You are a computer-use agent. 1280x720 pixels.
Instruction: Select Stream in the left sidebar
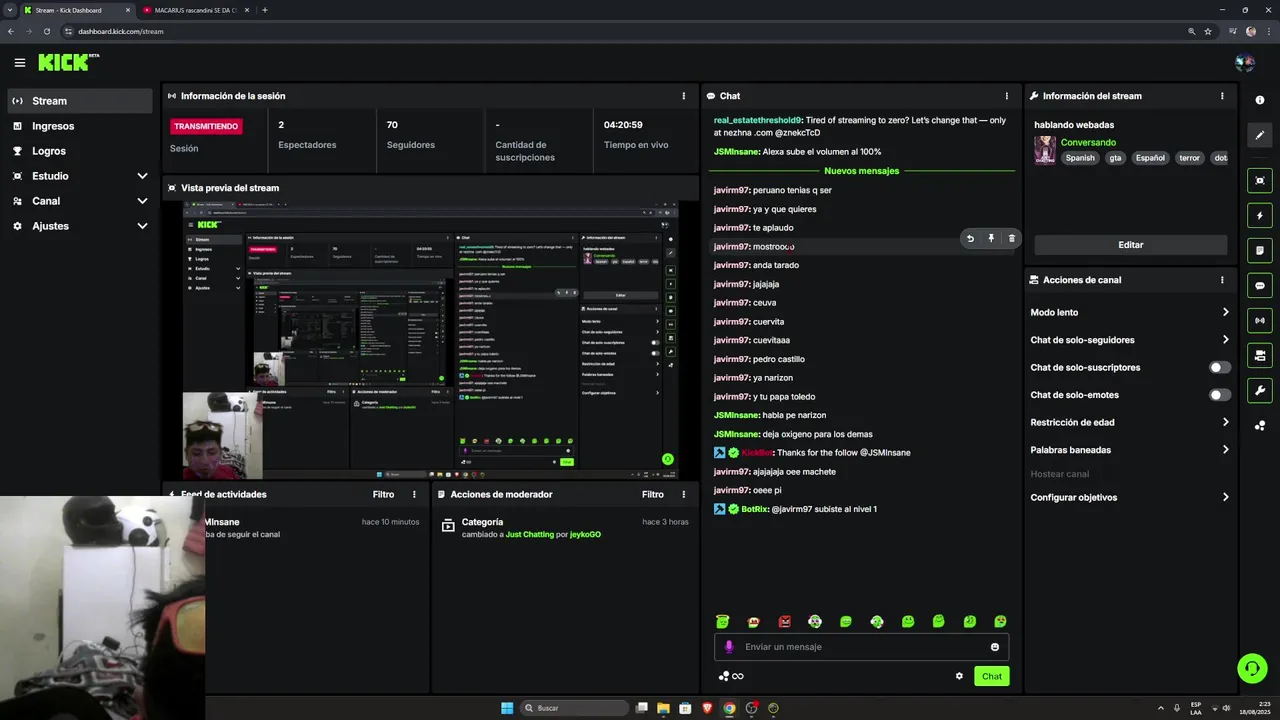80,101
